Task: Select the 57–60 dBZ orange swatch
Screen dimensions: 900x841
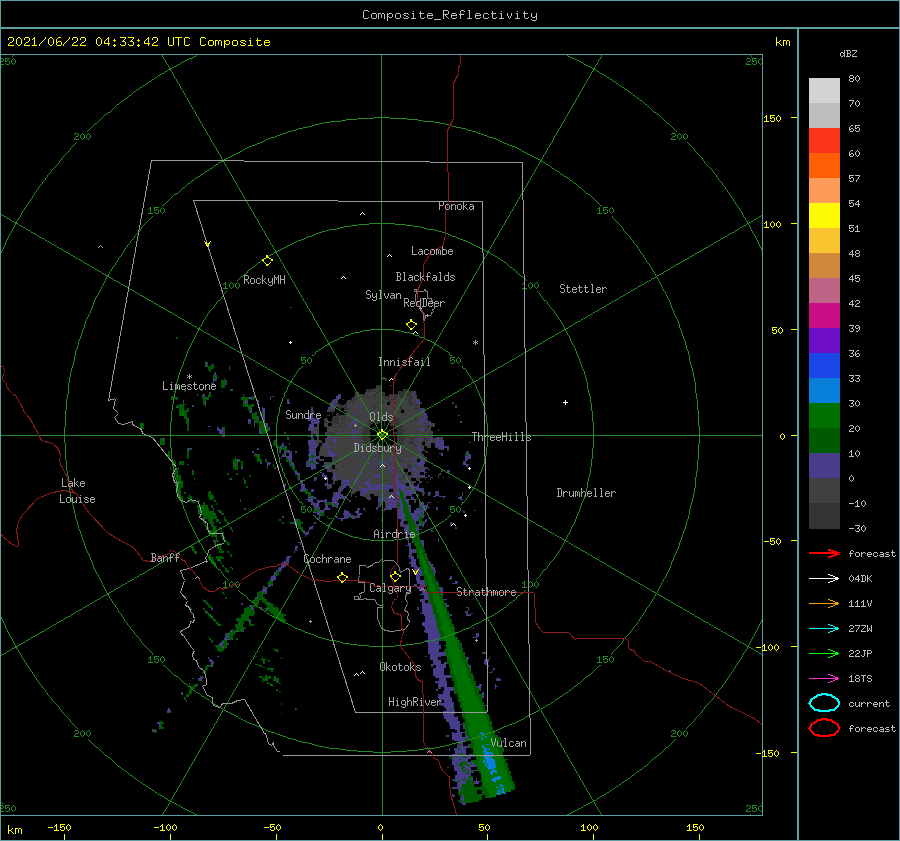Action: coord(824,165)
